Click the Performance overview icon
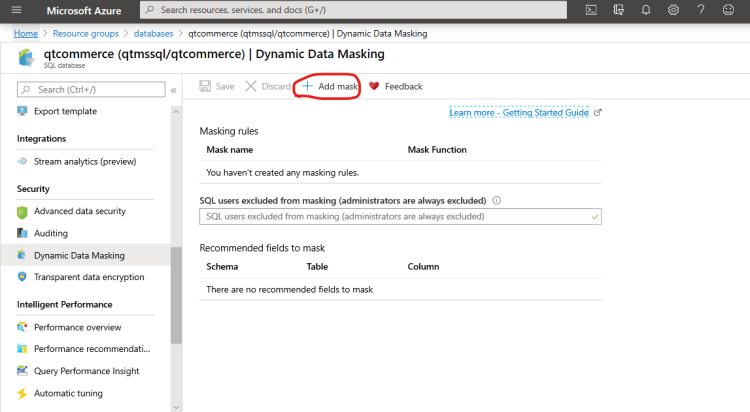The image size is (750, 412). coord(22,327)
